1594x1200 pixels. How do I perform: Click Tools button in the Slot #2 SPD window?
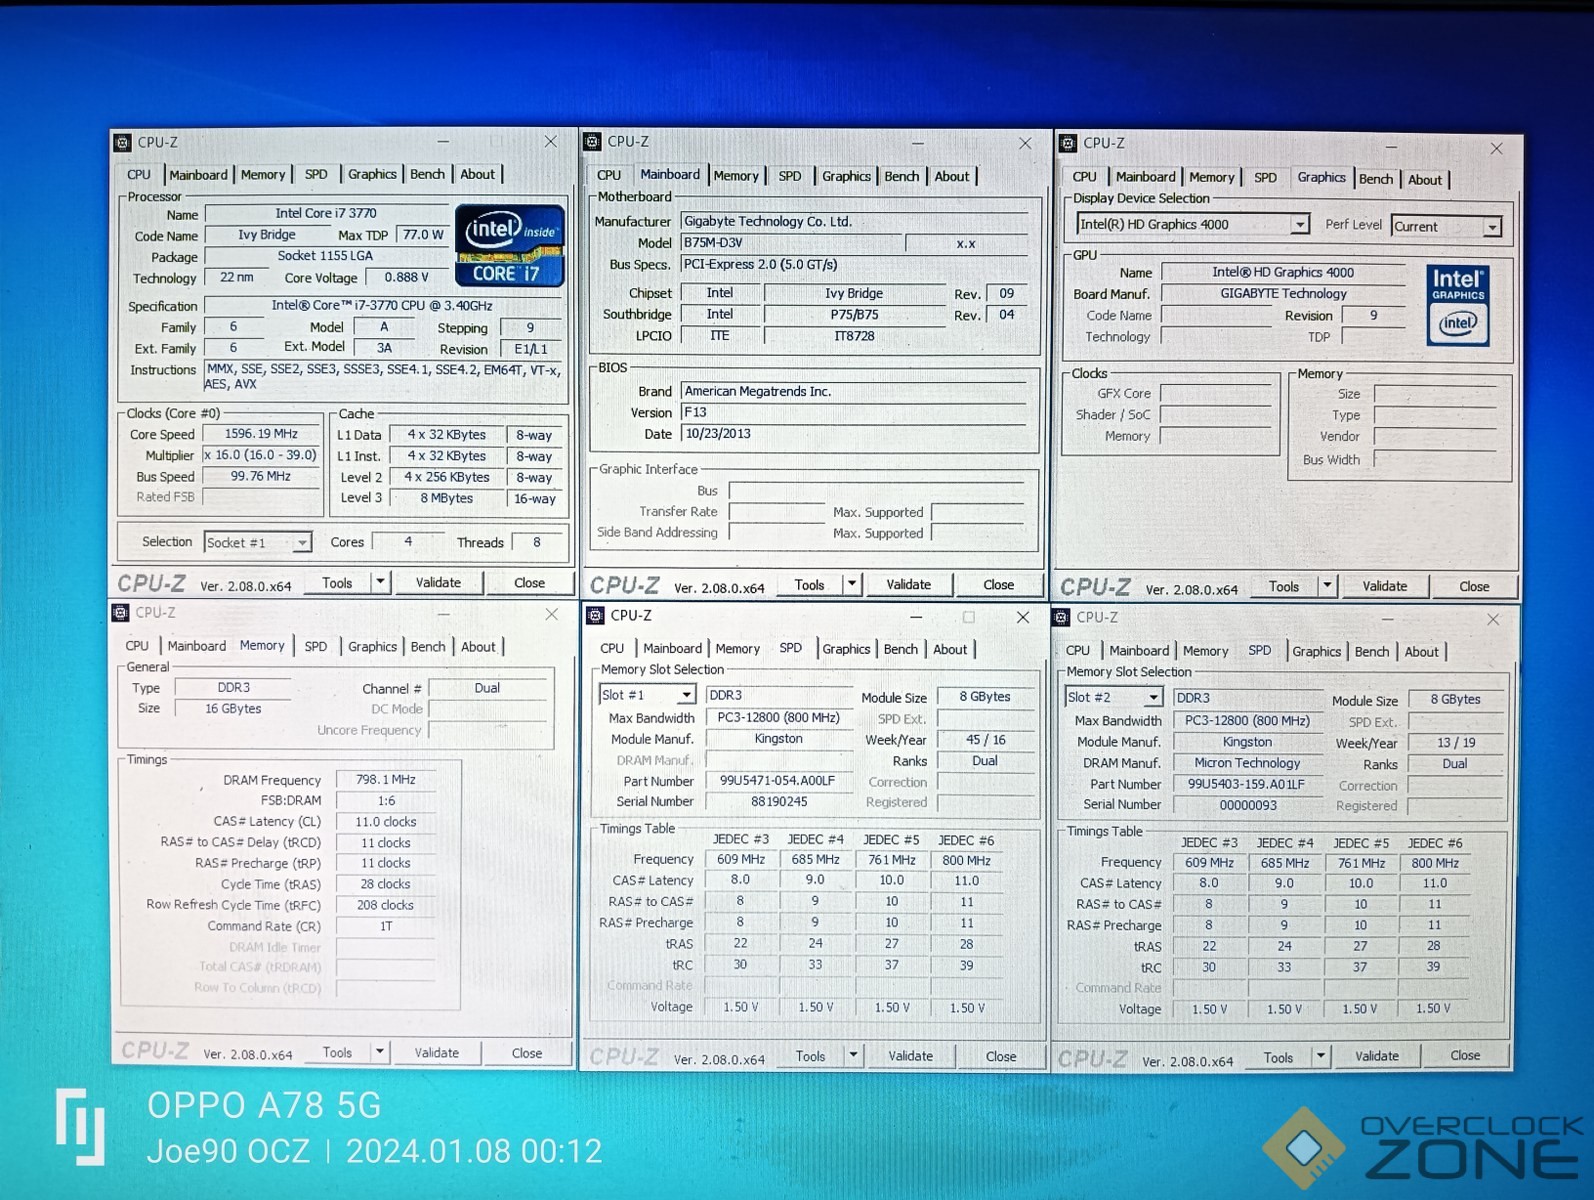tap(1278, 1057)
